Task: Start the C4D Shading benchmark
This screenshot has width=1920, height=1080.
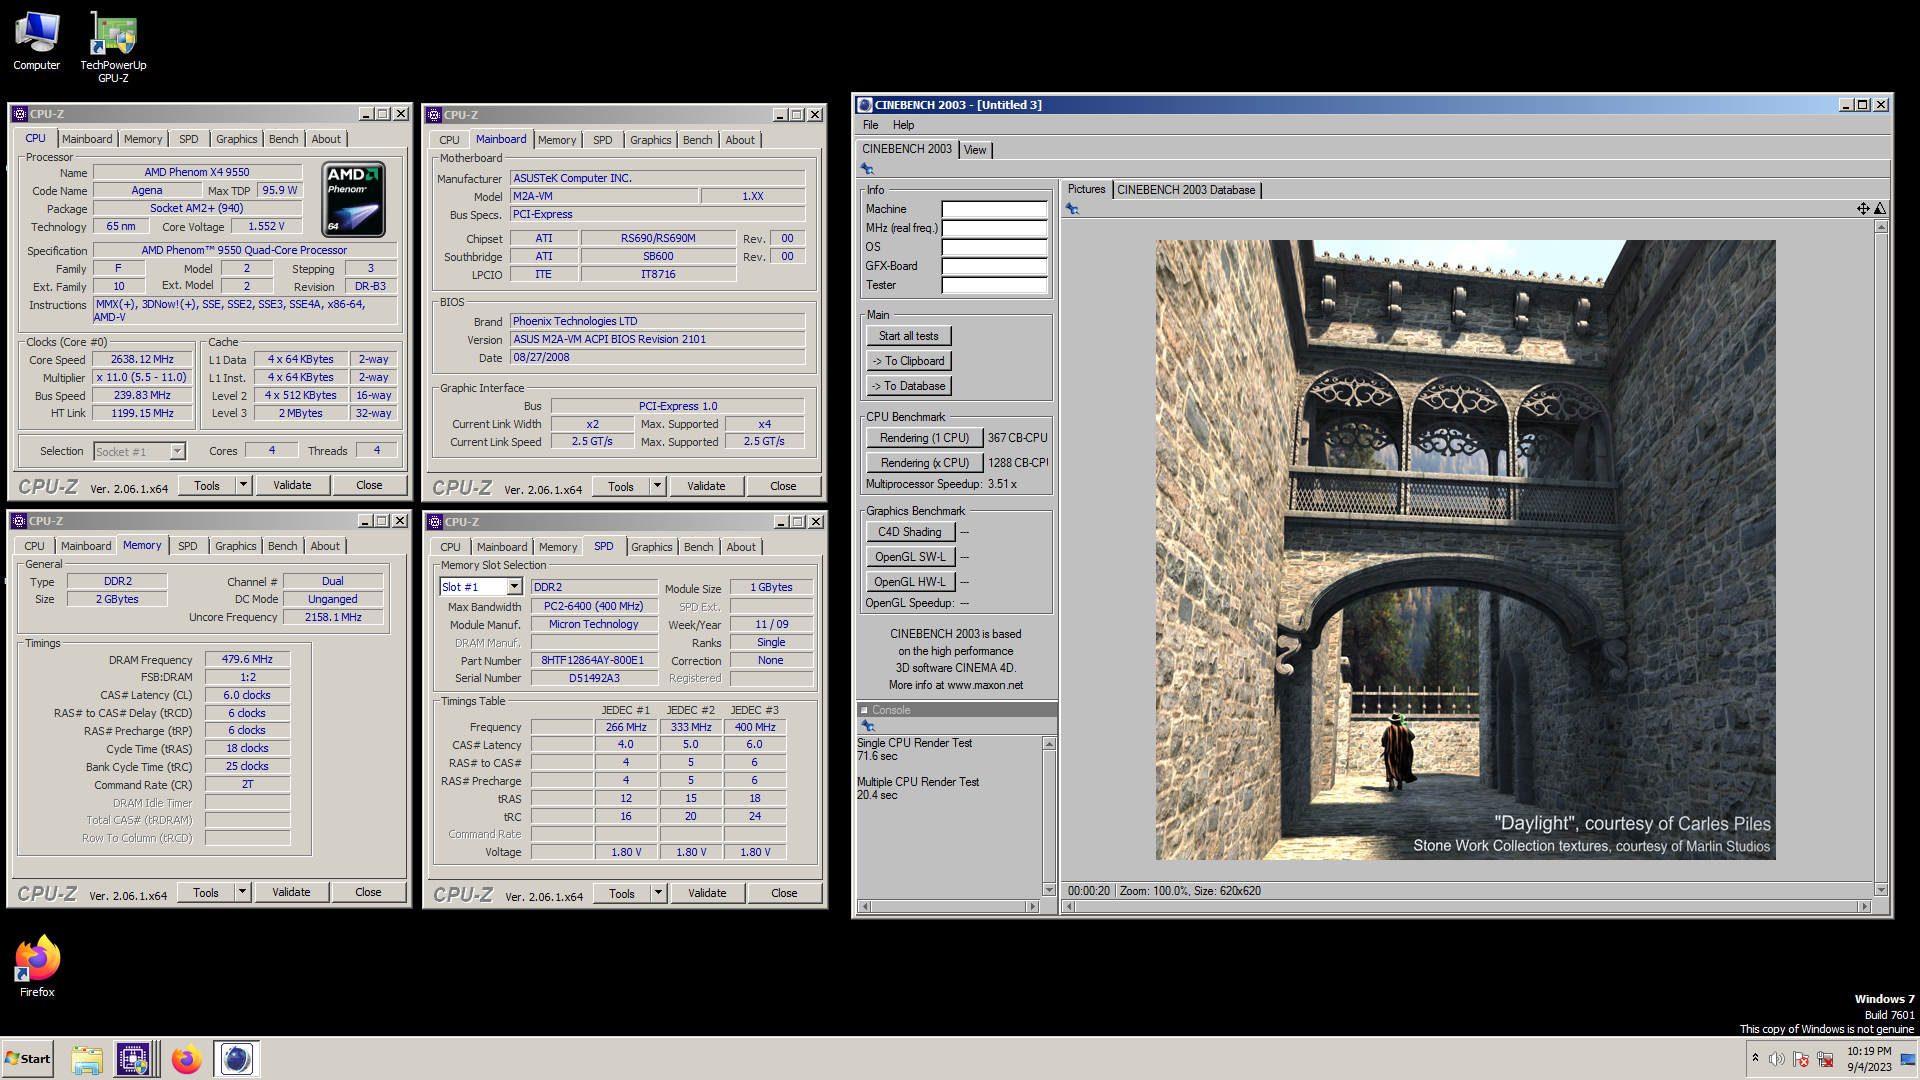Action: [910, 532]
